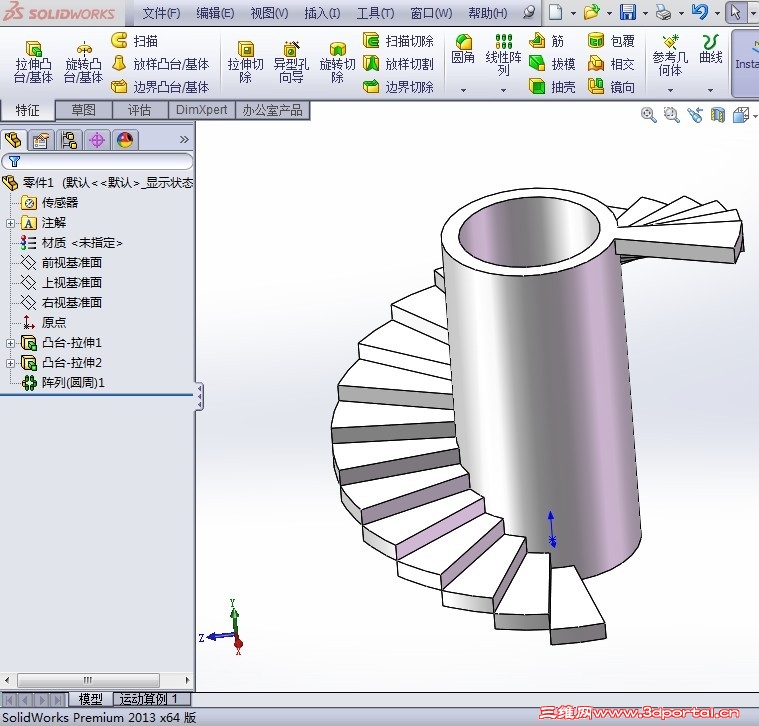The image size is (759, 726).
Task: Select the 圆角 fillet tool
Action: pos(463,50)
